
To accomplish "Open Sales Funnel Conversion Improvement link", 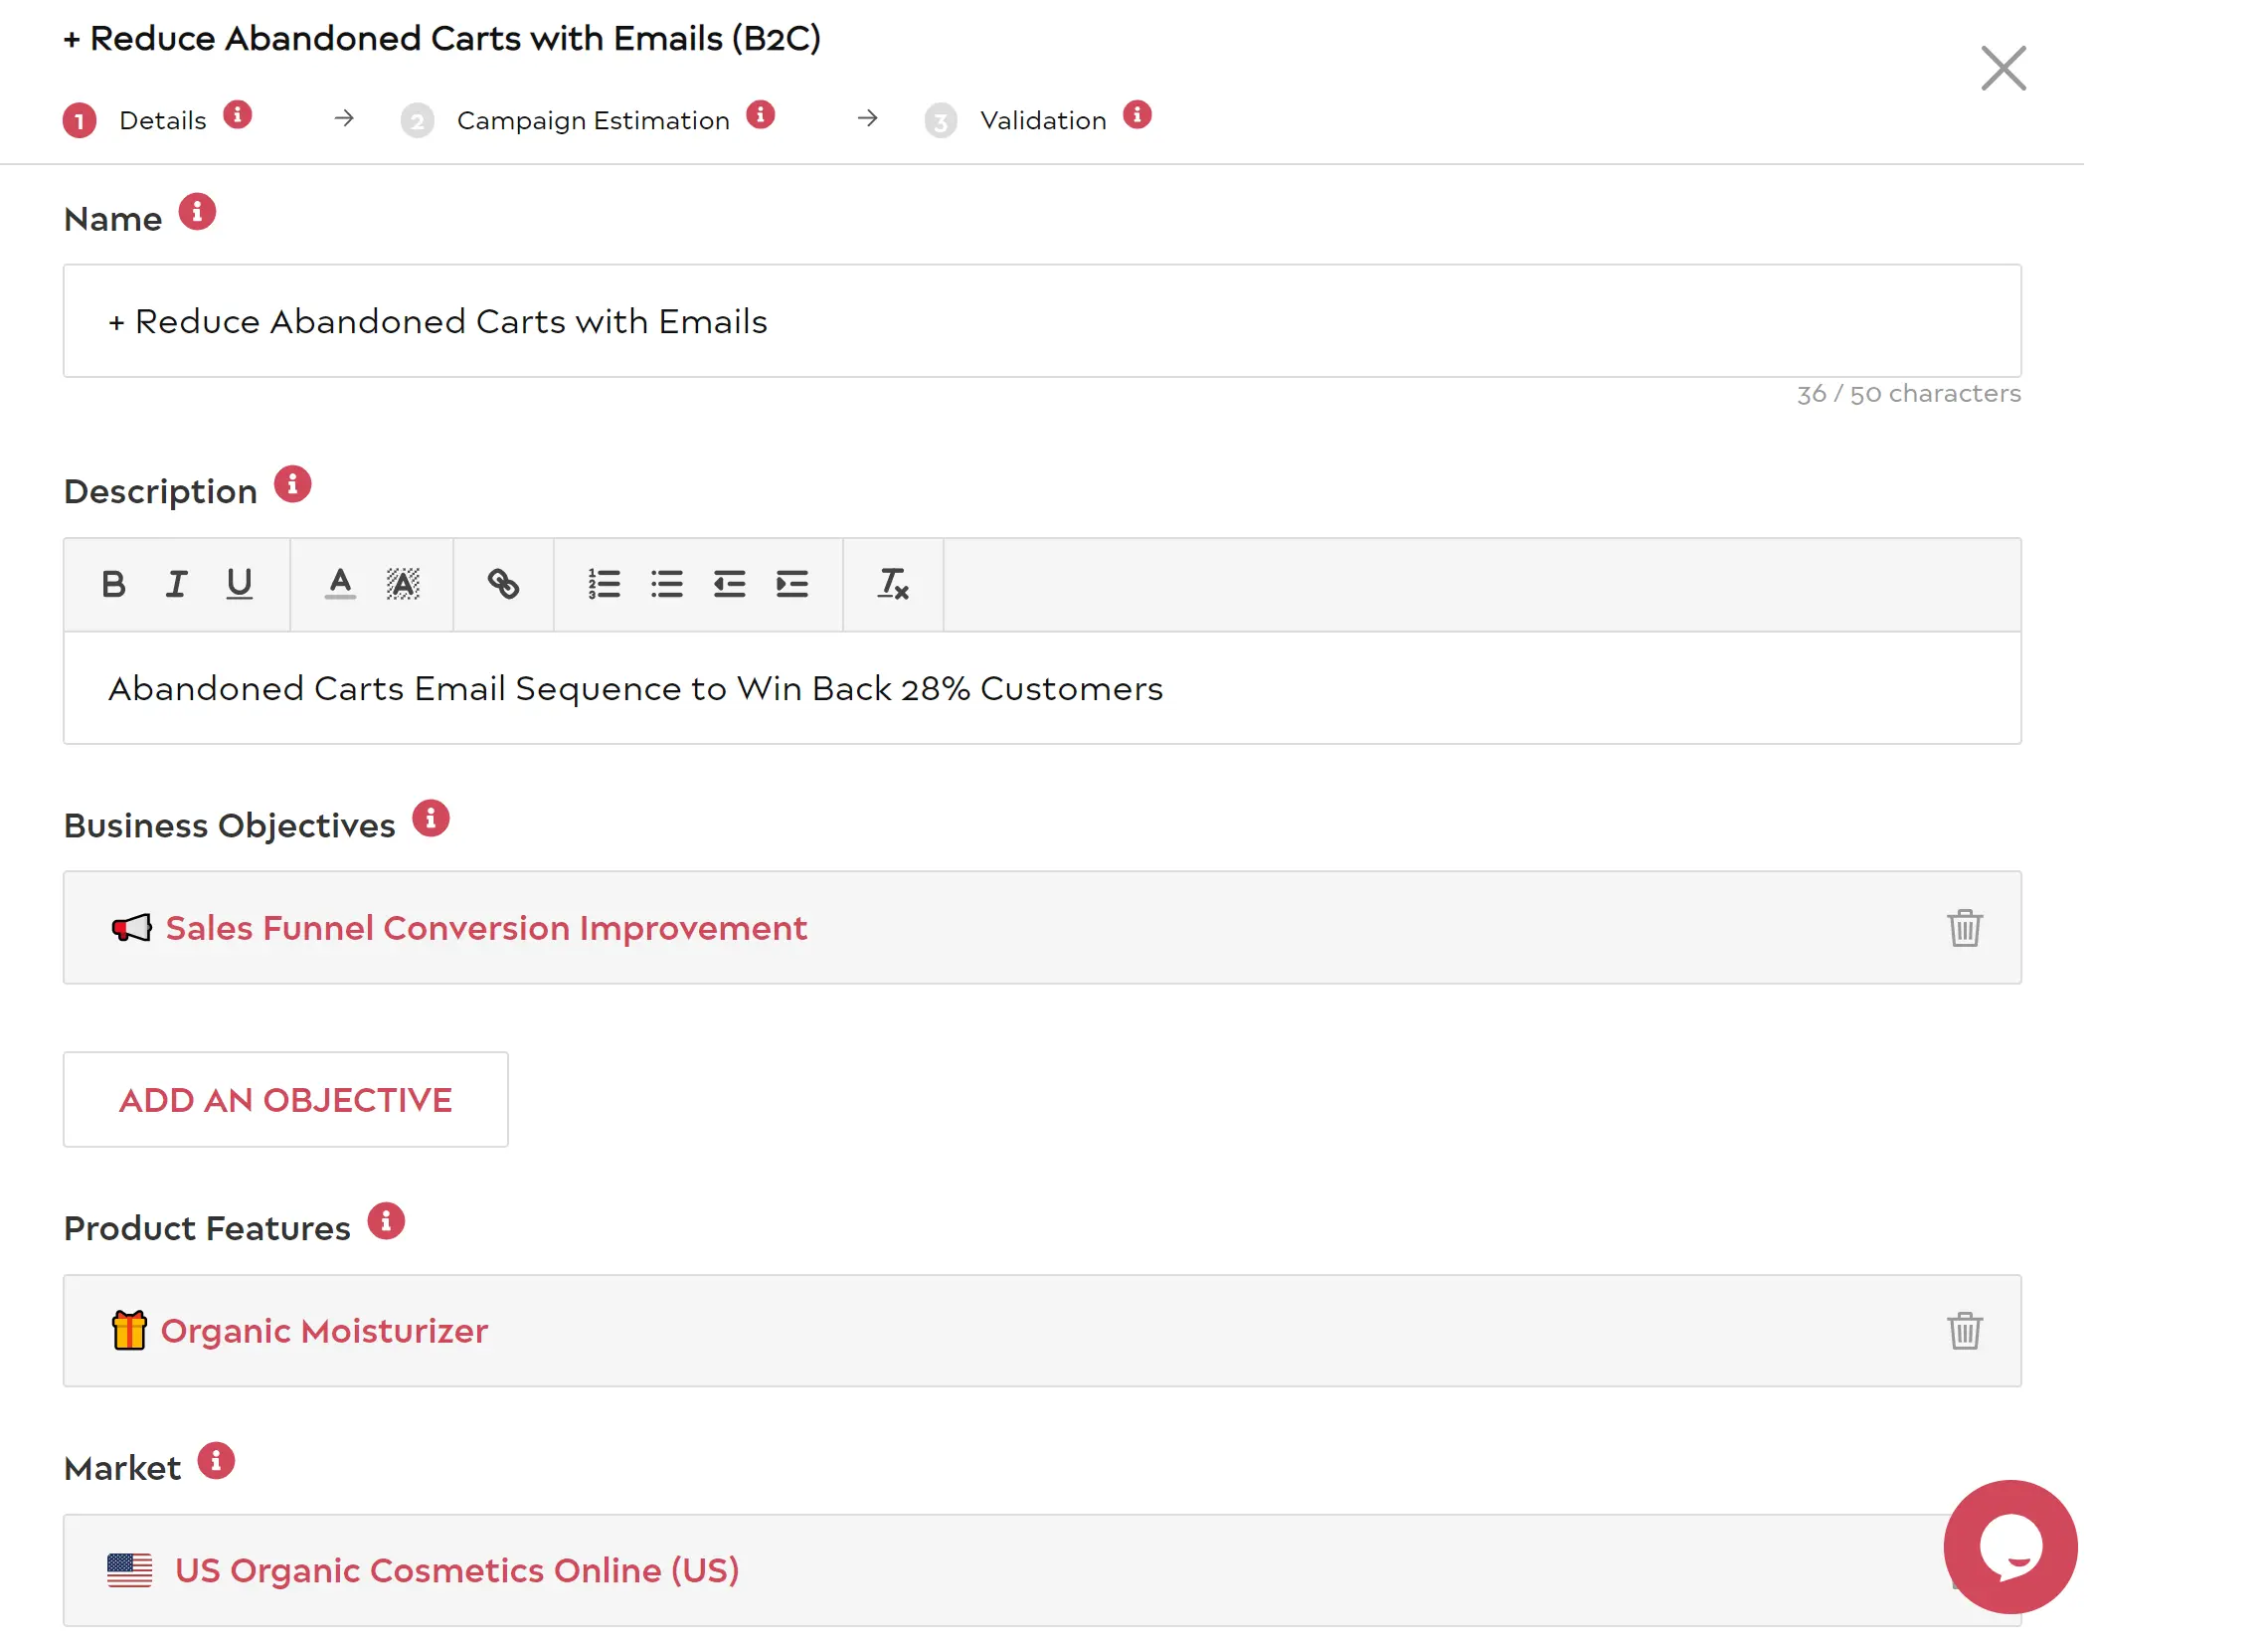I will pos(487,929).
